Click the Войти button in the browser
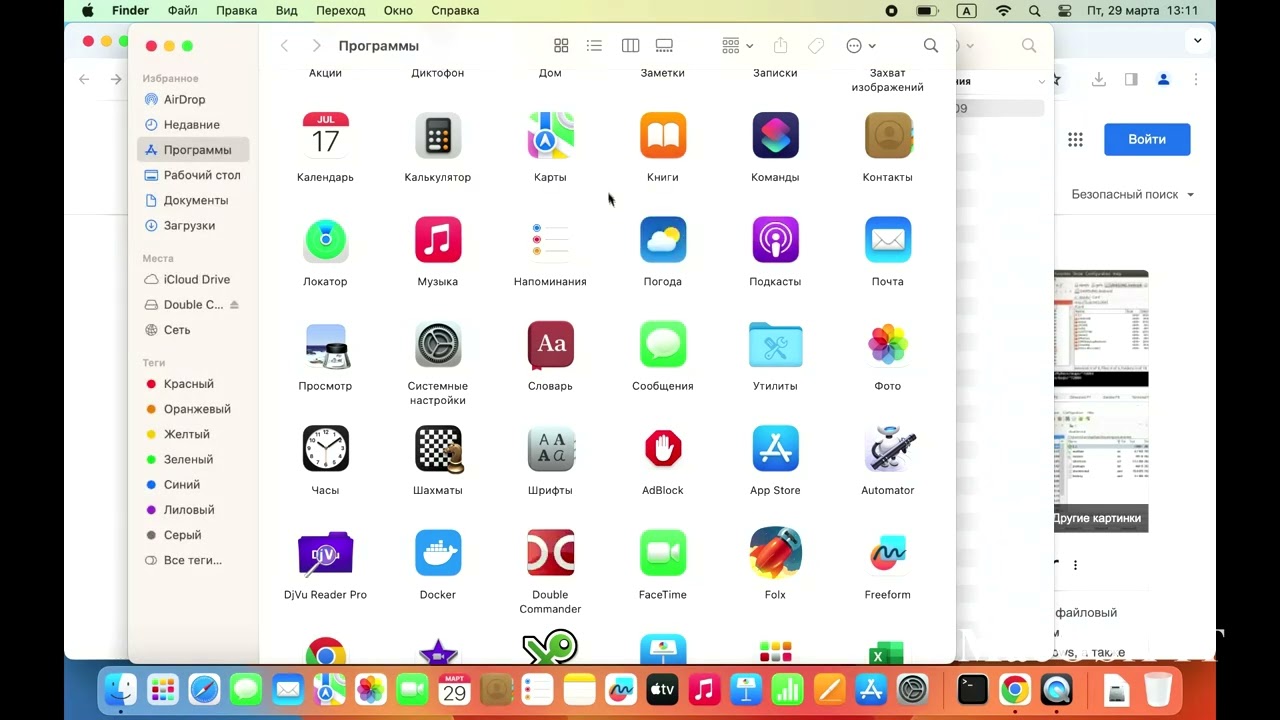Screen dimensions: 1280x720 pos(1147,140)
